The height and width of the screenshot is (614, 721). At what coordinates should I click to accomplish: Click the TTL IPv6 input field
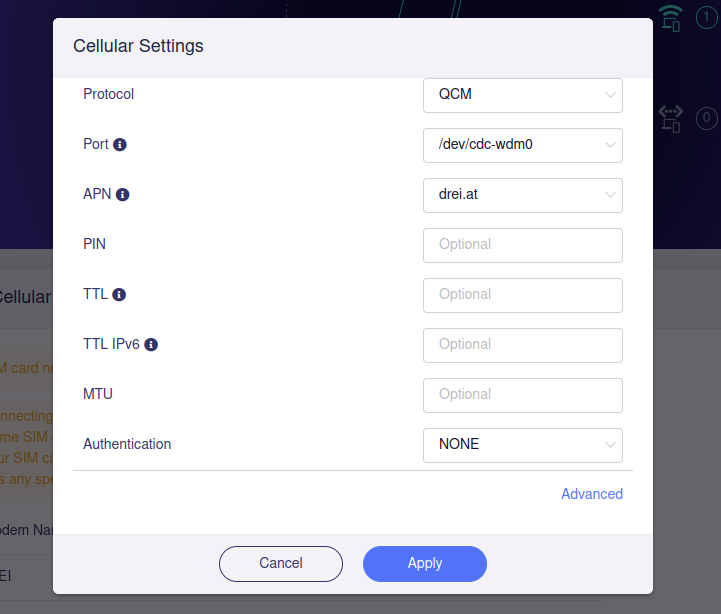click(x=523, y=345)
